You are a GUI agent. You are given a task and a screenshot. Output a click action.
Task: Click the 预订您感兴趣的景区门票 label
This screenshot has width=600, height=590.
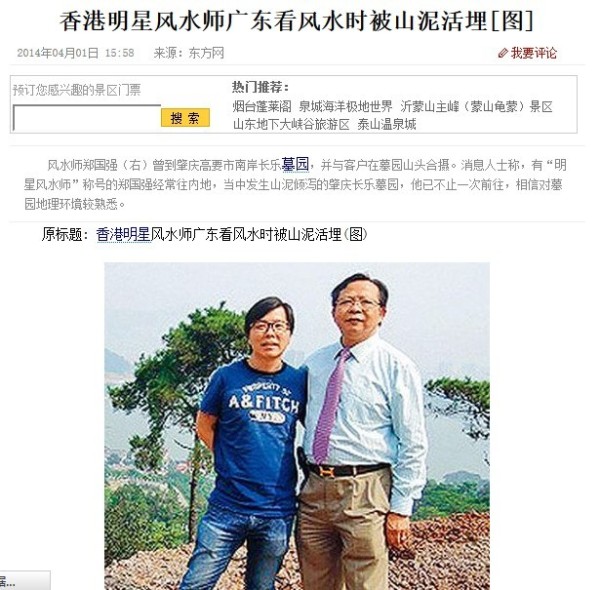(77, 90)
